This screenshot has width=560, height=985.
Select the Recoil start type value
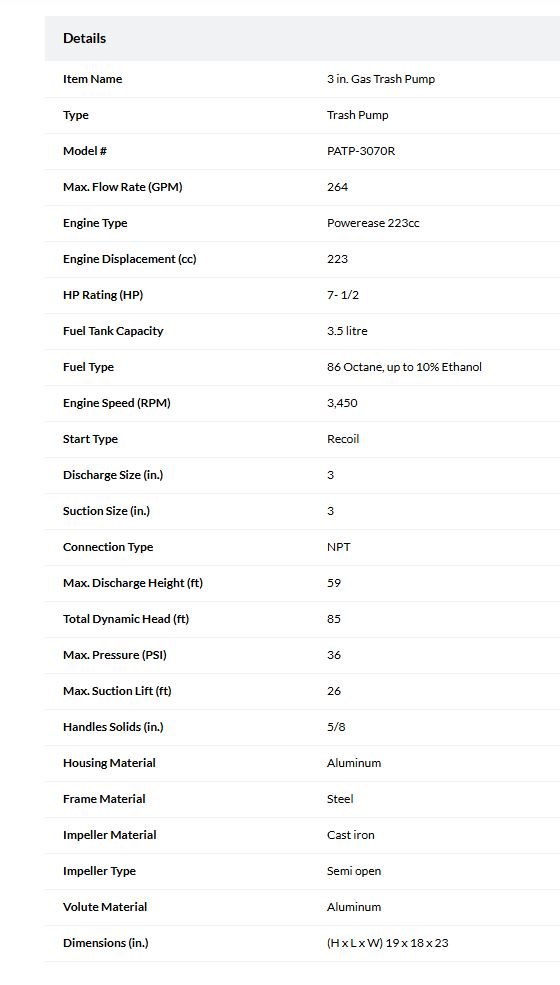pos(343,439)
